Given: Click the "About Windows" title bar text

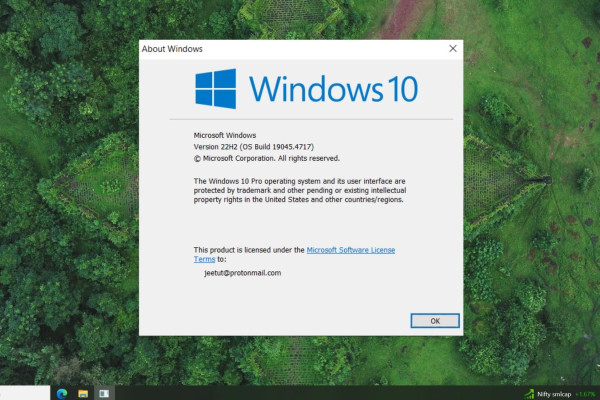Looking at the screenshot, I should click(172, 49).
